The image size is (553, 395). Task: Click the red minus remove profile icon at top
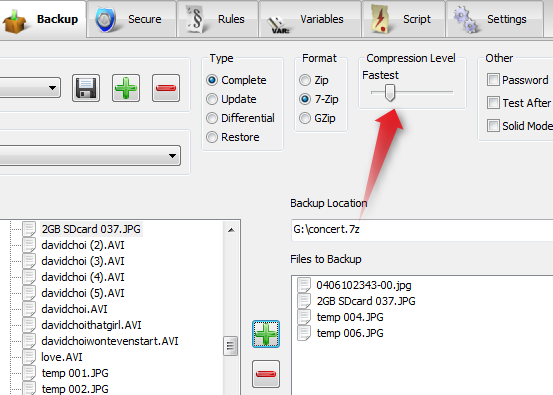166,88
